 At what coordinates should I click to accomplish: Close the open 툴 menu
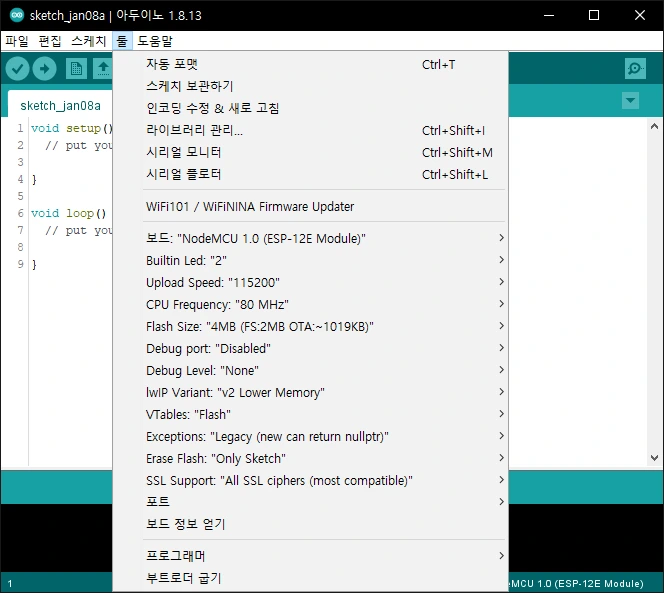coord(122,41)
